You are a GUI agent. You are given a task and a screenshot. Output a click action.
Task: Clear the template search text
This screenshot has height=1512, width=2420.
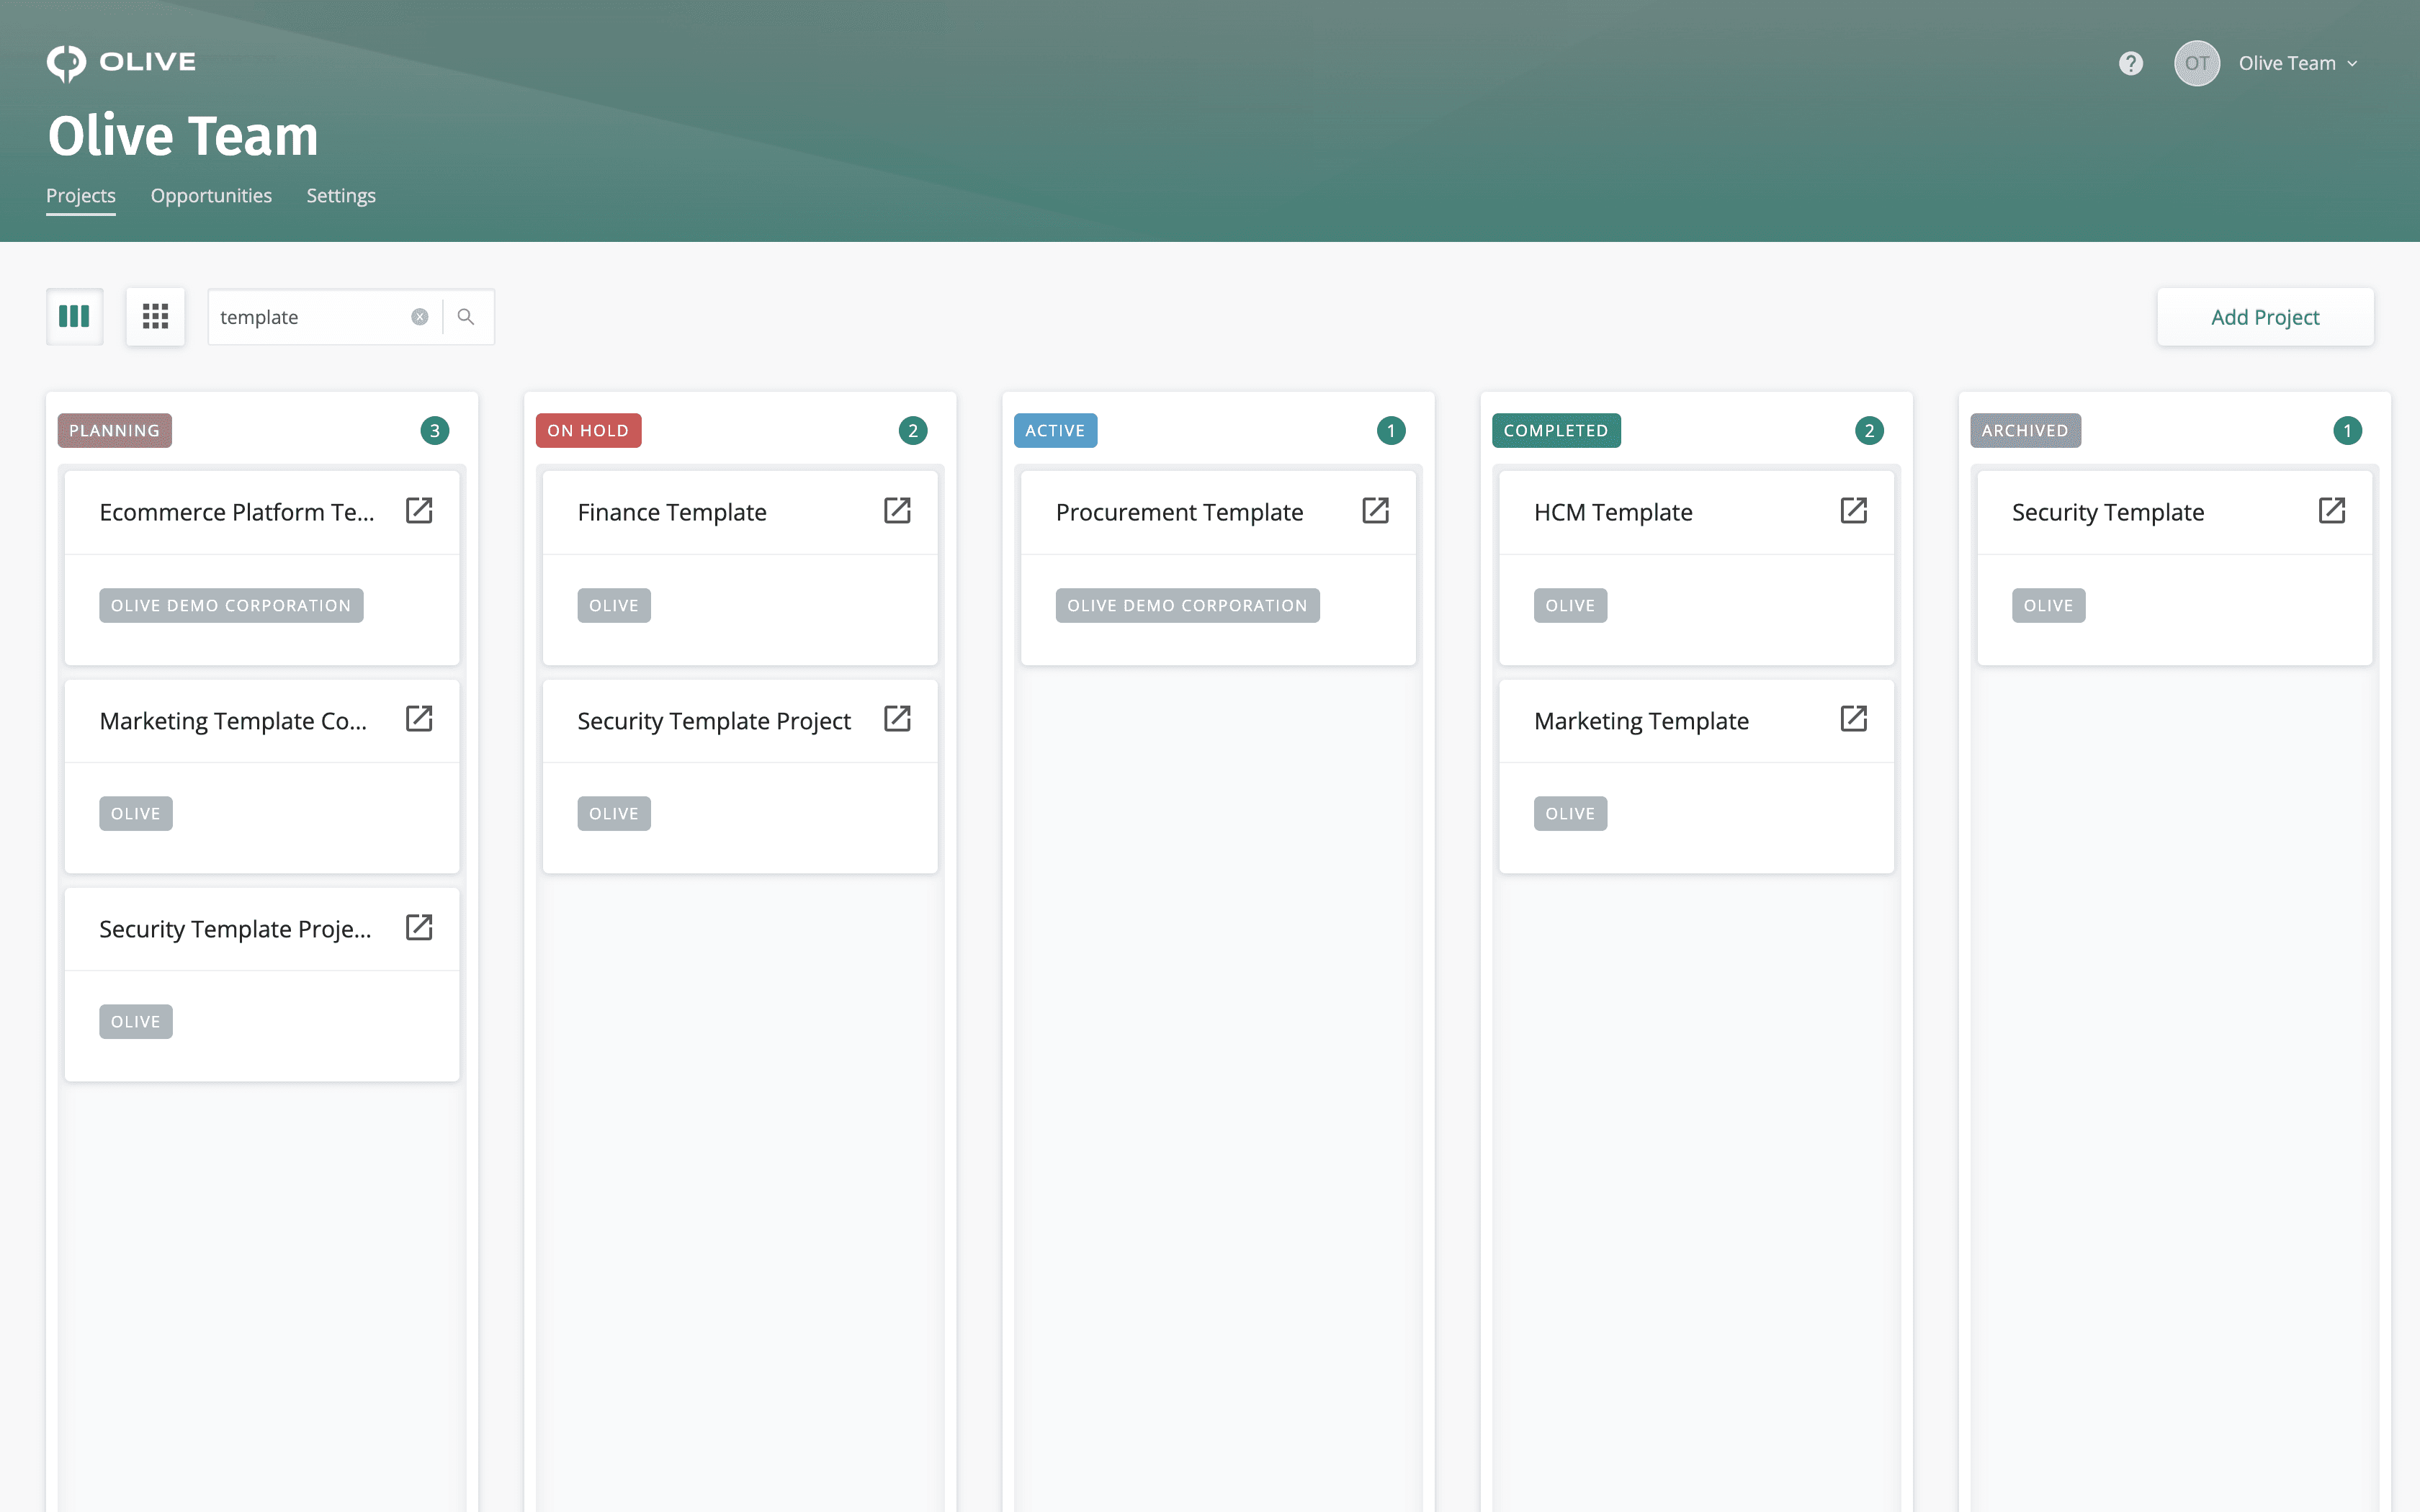420,317
